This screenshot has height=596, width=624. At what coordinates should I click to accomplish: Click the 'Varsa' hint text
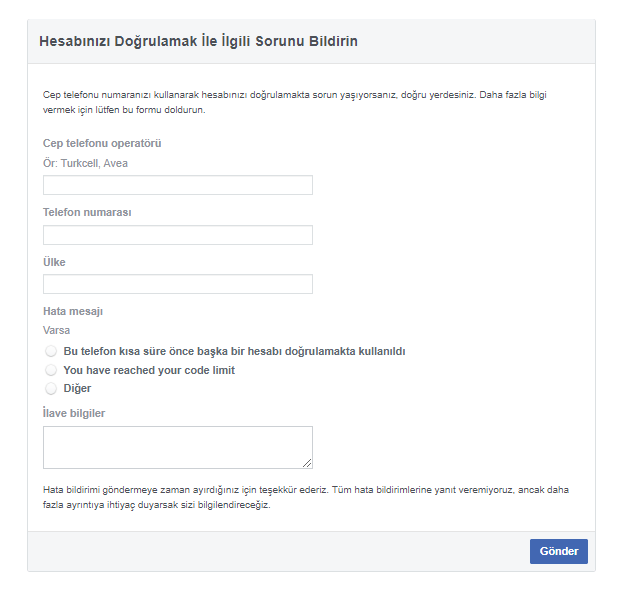point(56,330)
